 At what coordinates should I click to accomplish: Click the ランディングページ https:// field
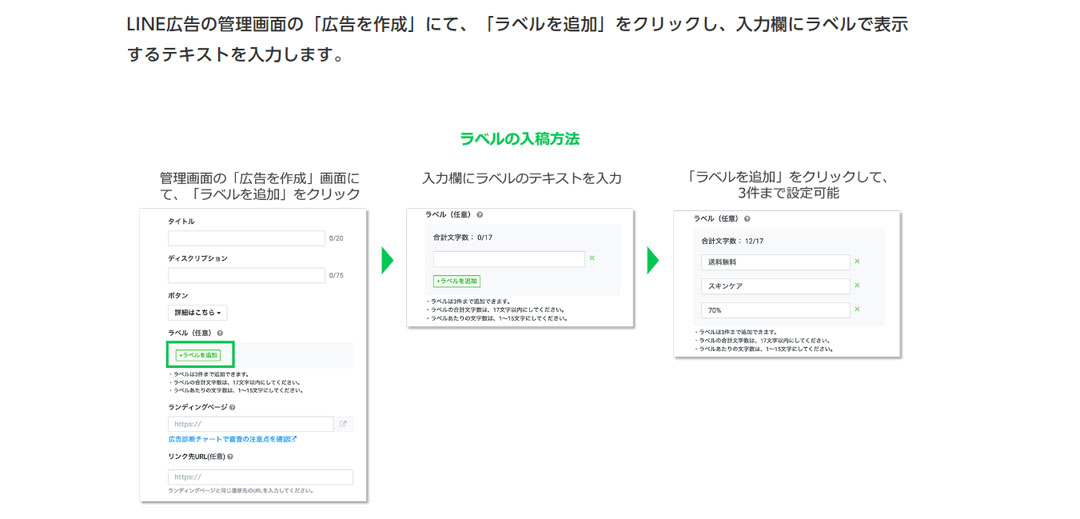coord(251,424)
